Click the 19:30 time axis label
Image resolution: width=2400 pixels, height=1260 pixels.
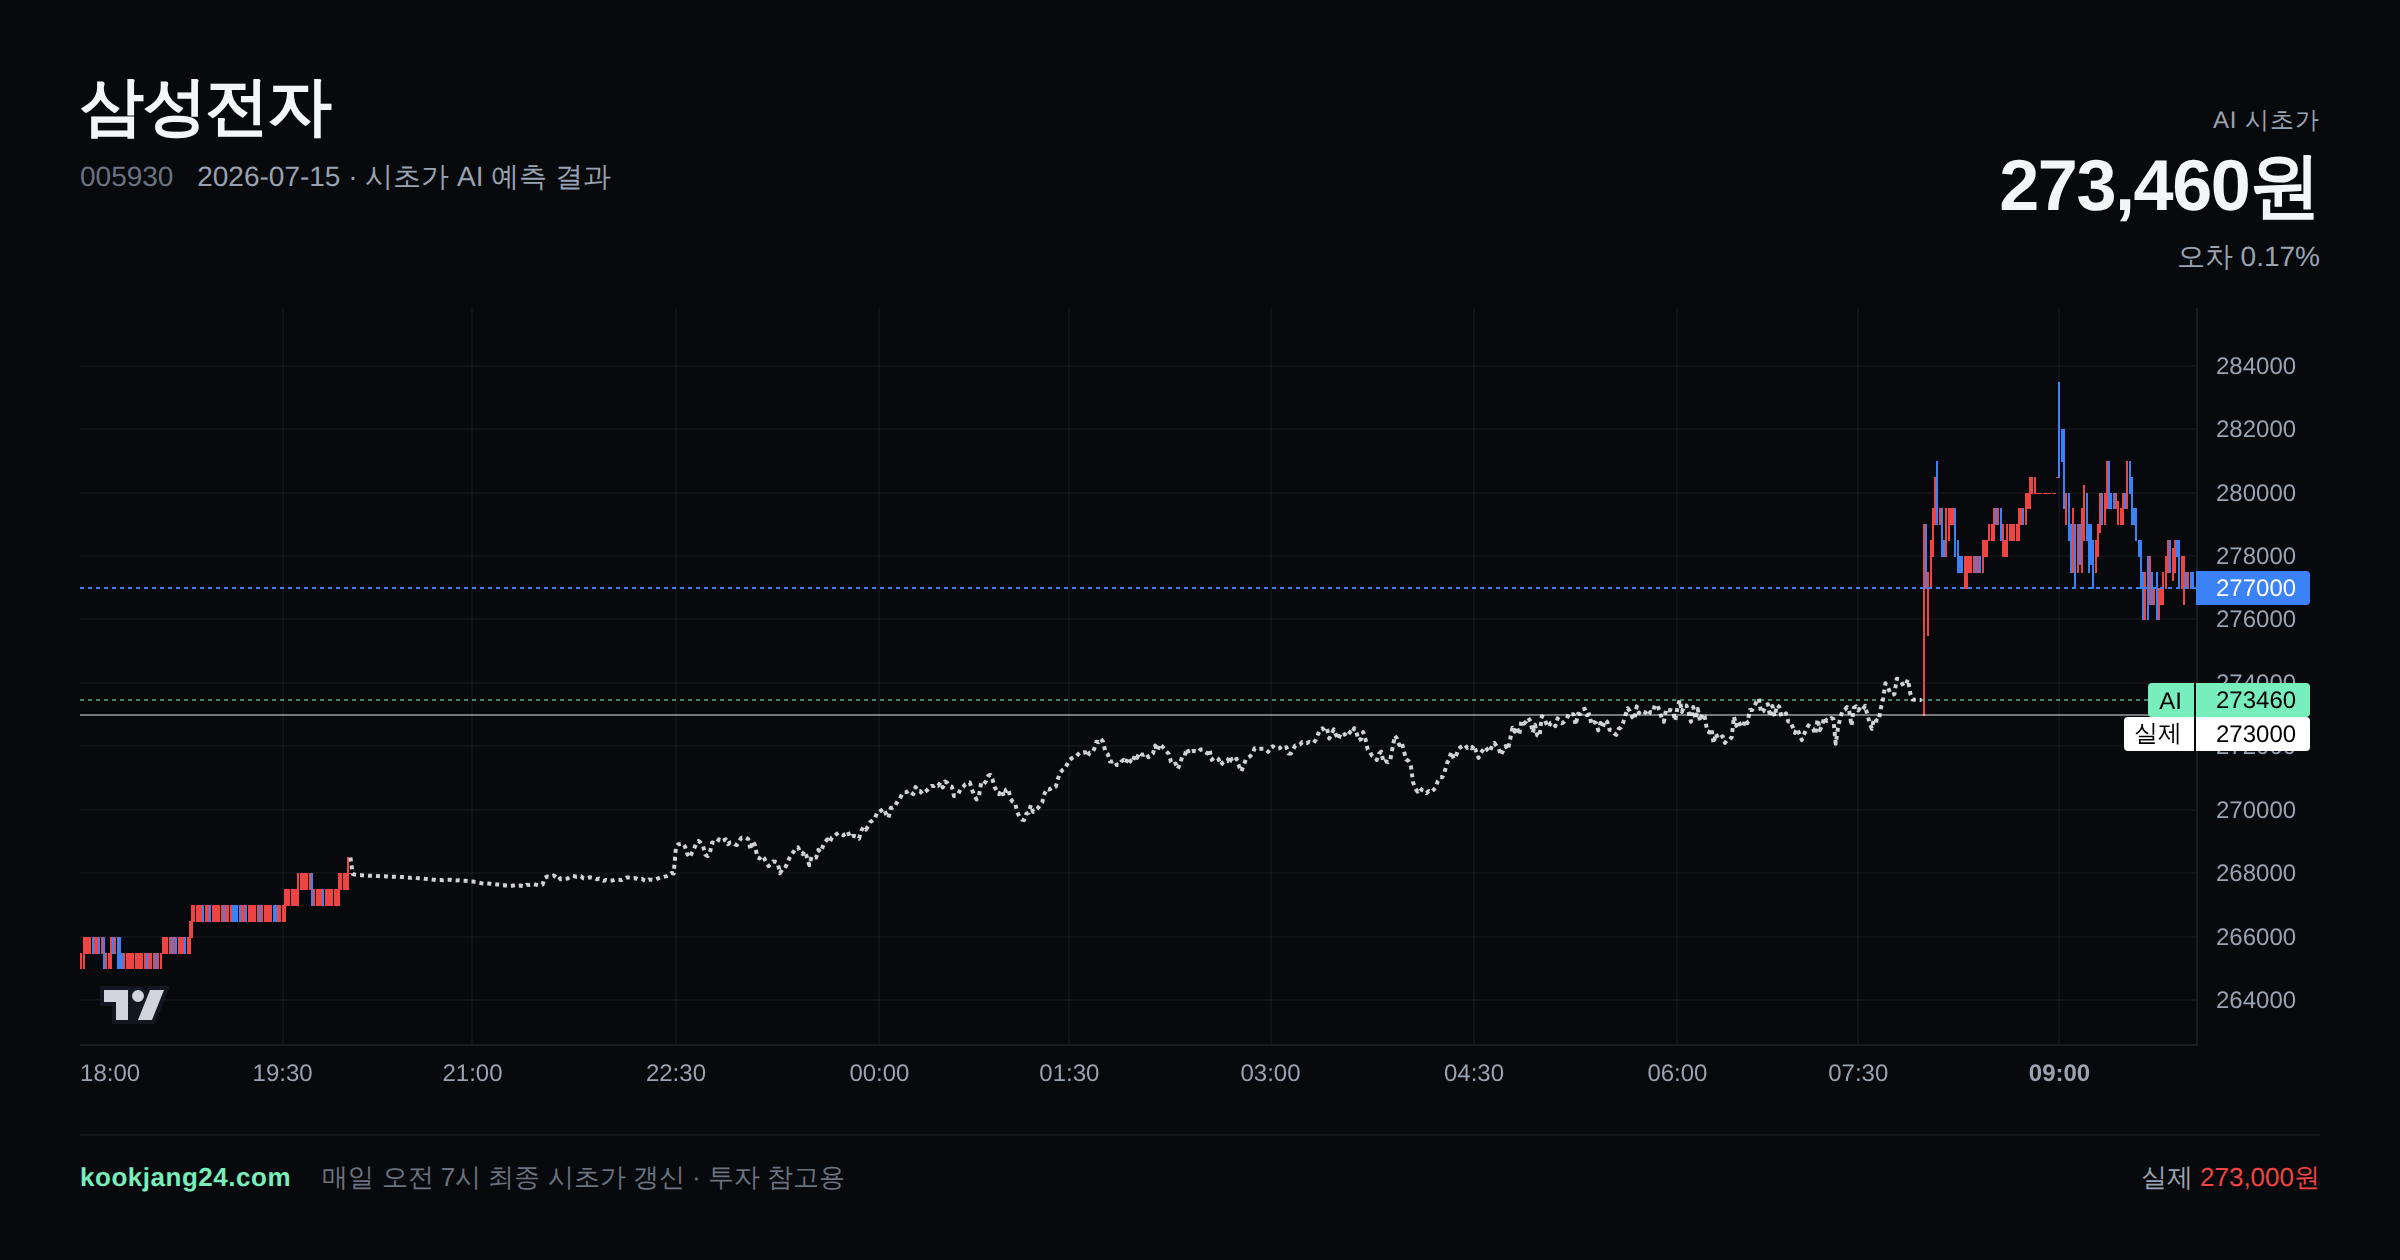[x=283, y=1073]
